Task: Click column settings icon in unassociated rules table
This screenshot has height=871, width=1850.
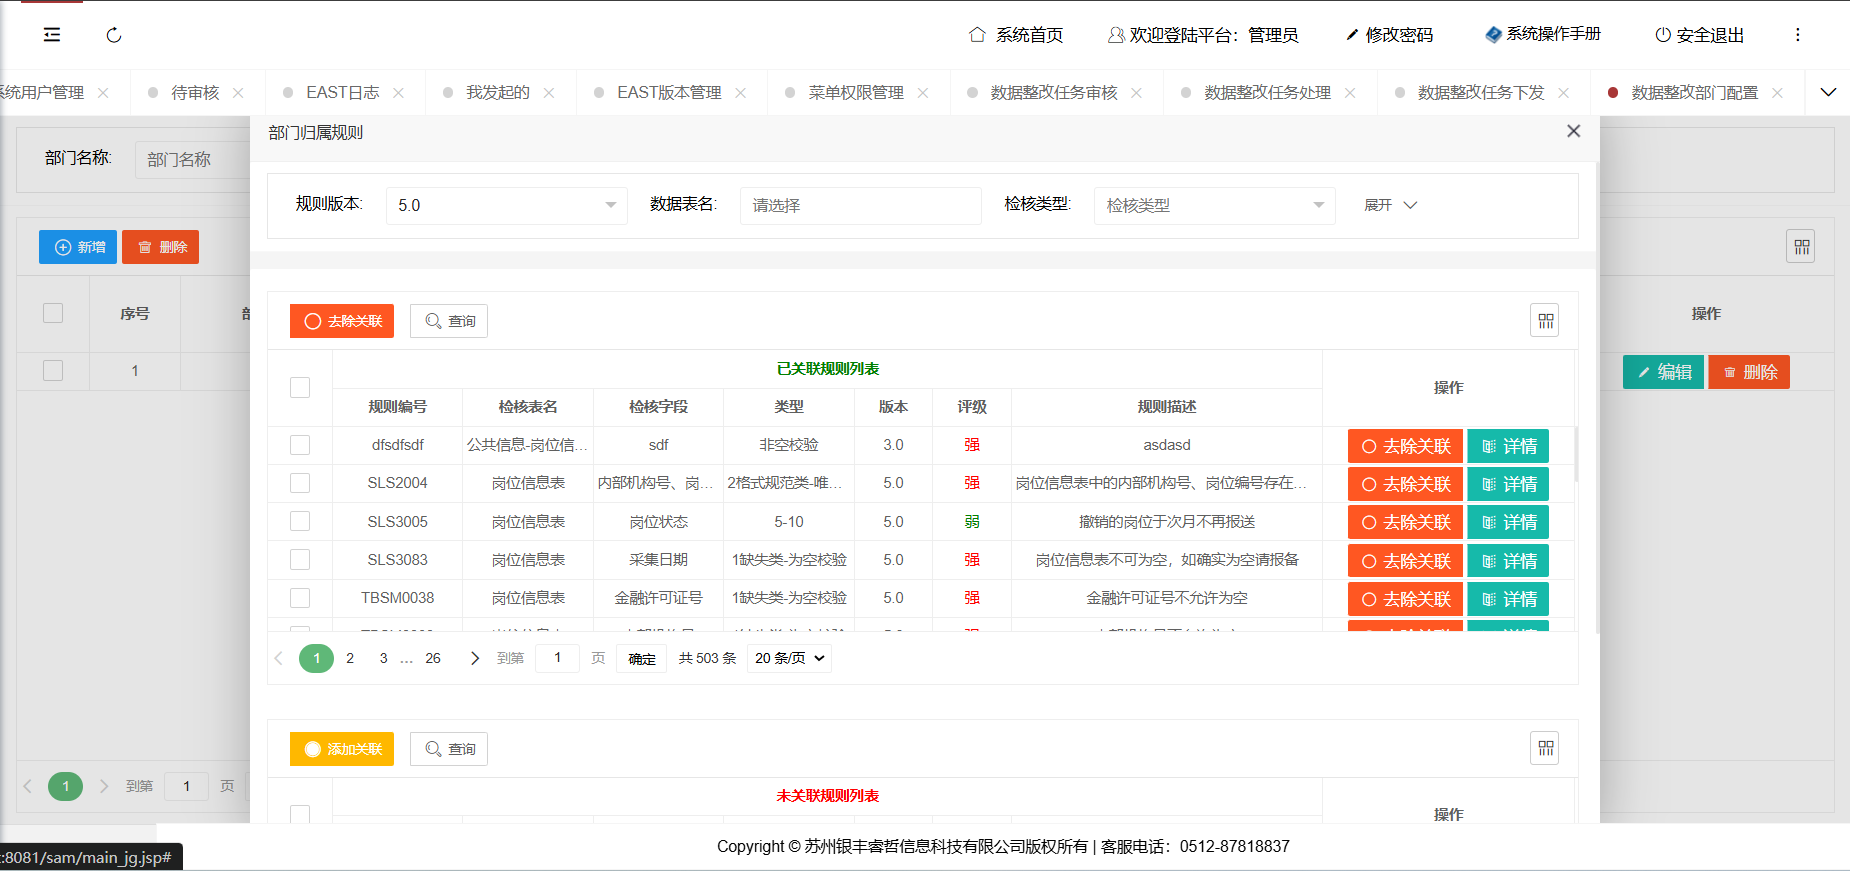Action: 1545,748
